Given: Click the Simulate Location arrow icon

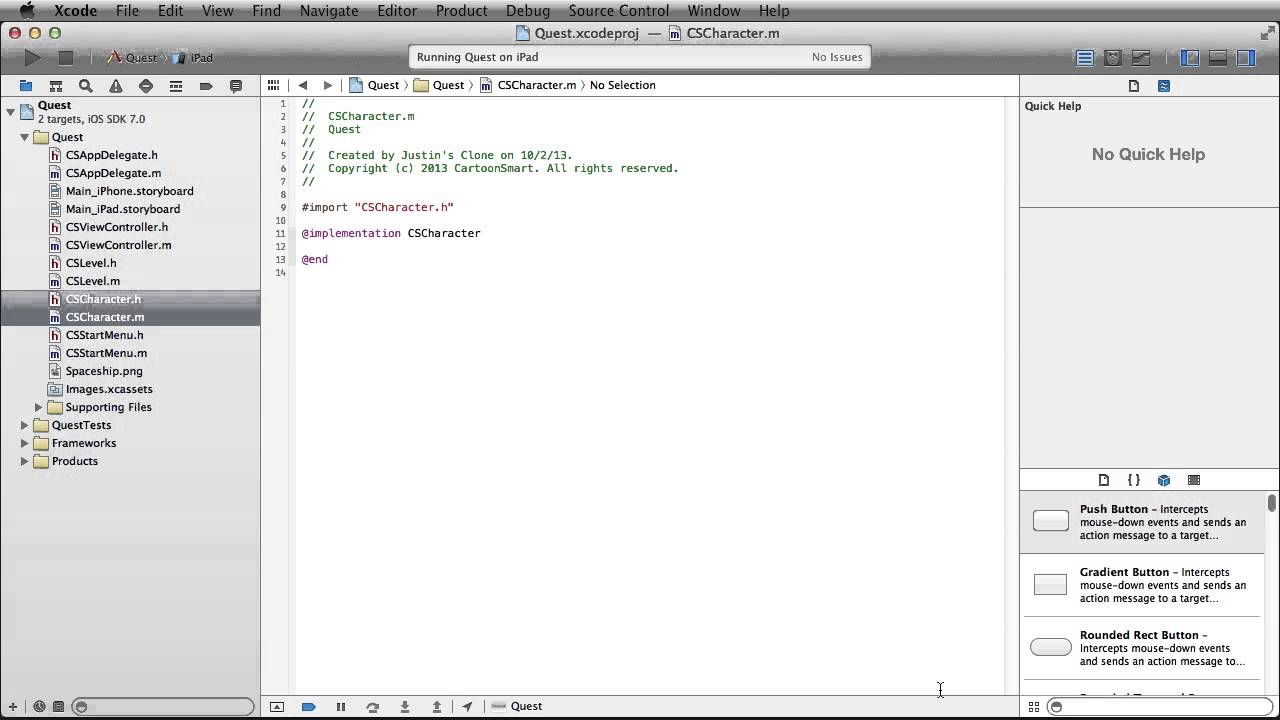Looking at the screenshot, I should 467,707.
